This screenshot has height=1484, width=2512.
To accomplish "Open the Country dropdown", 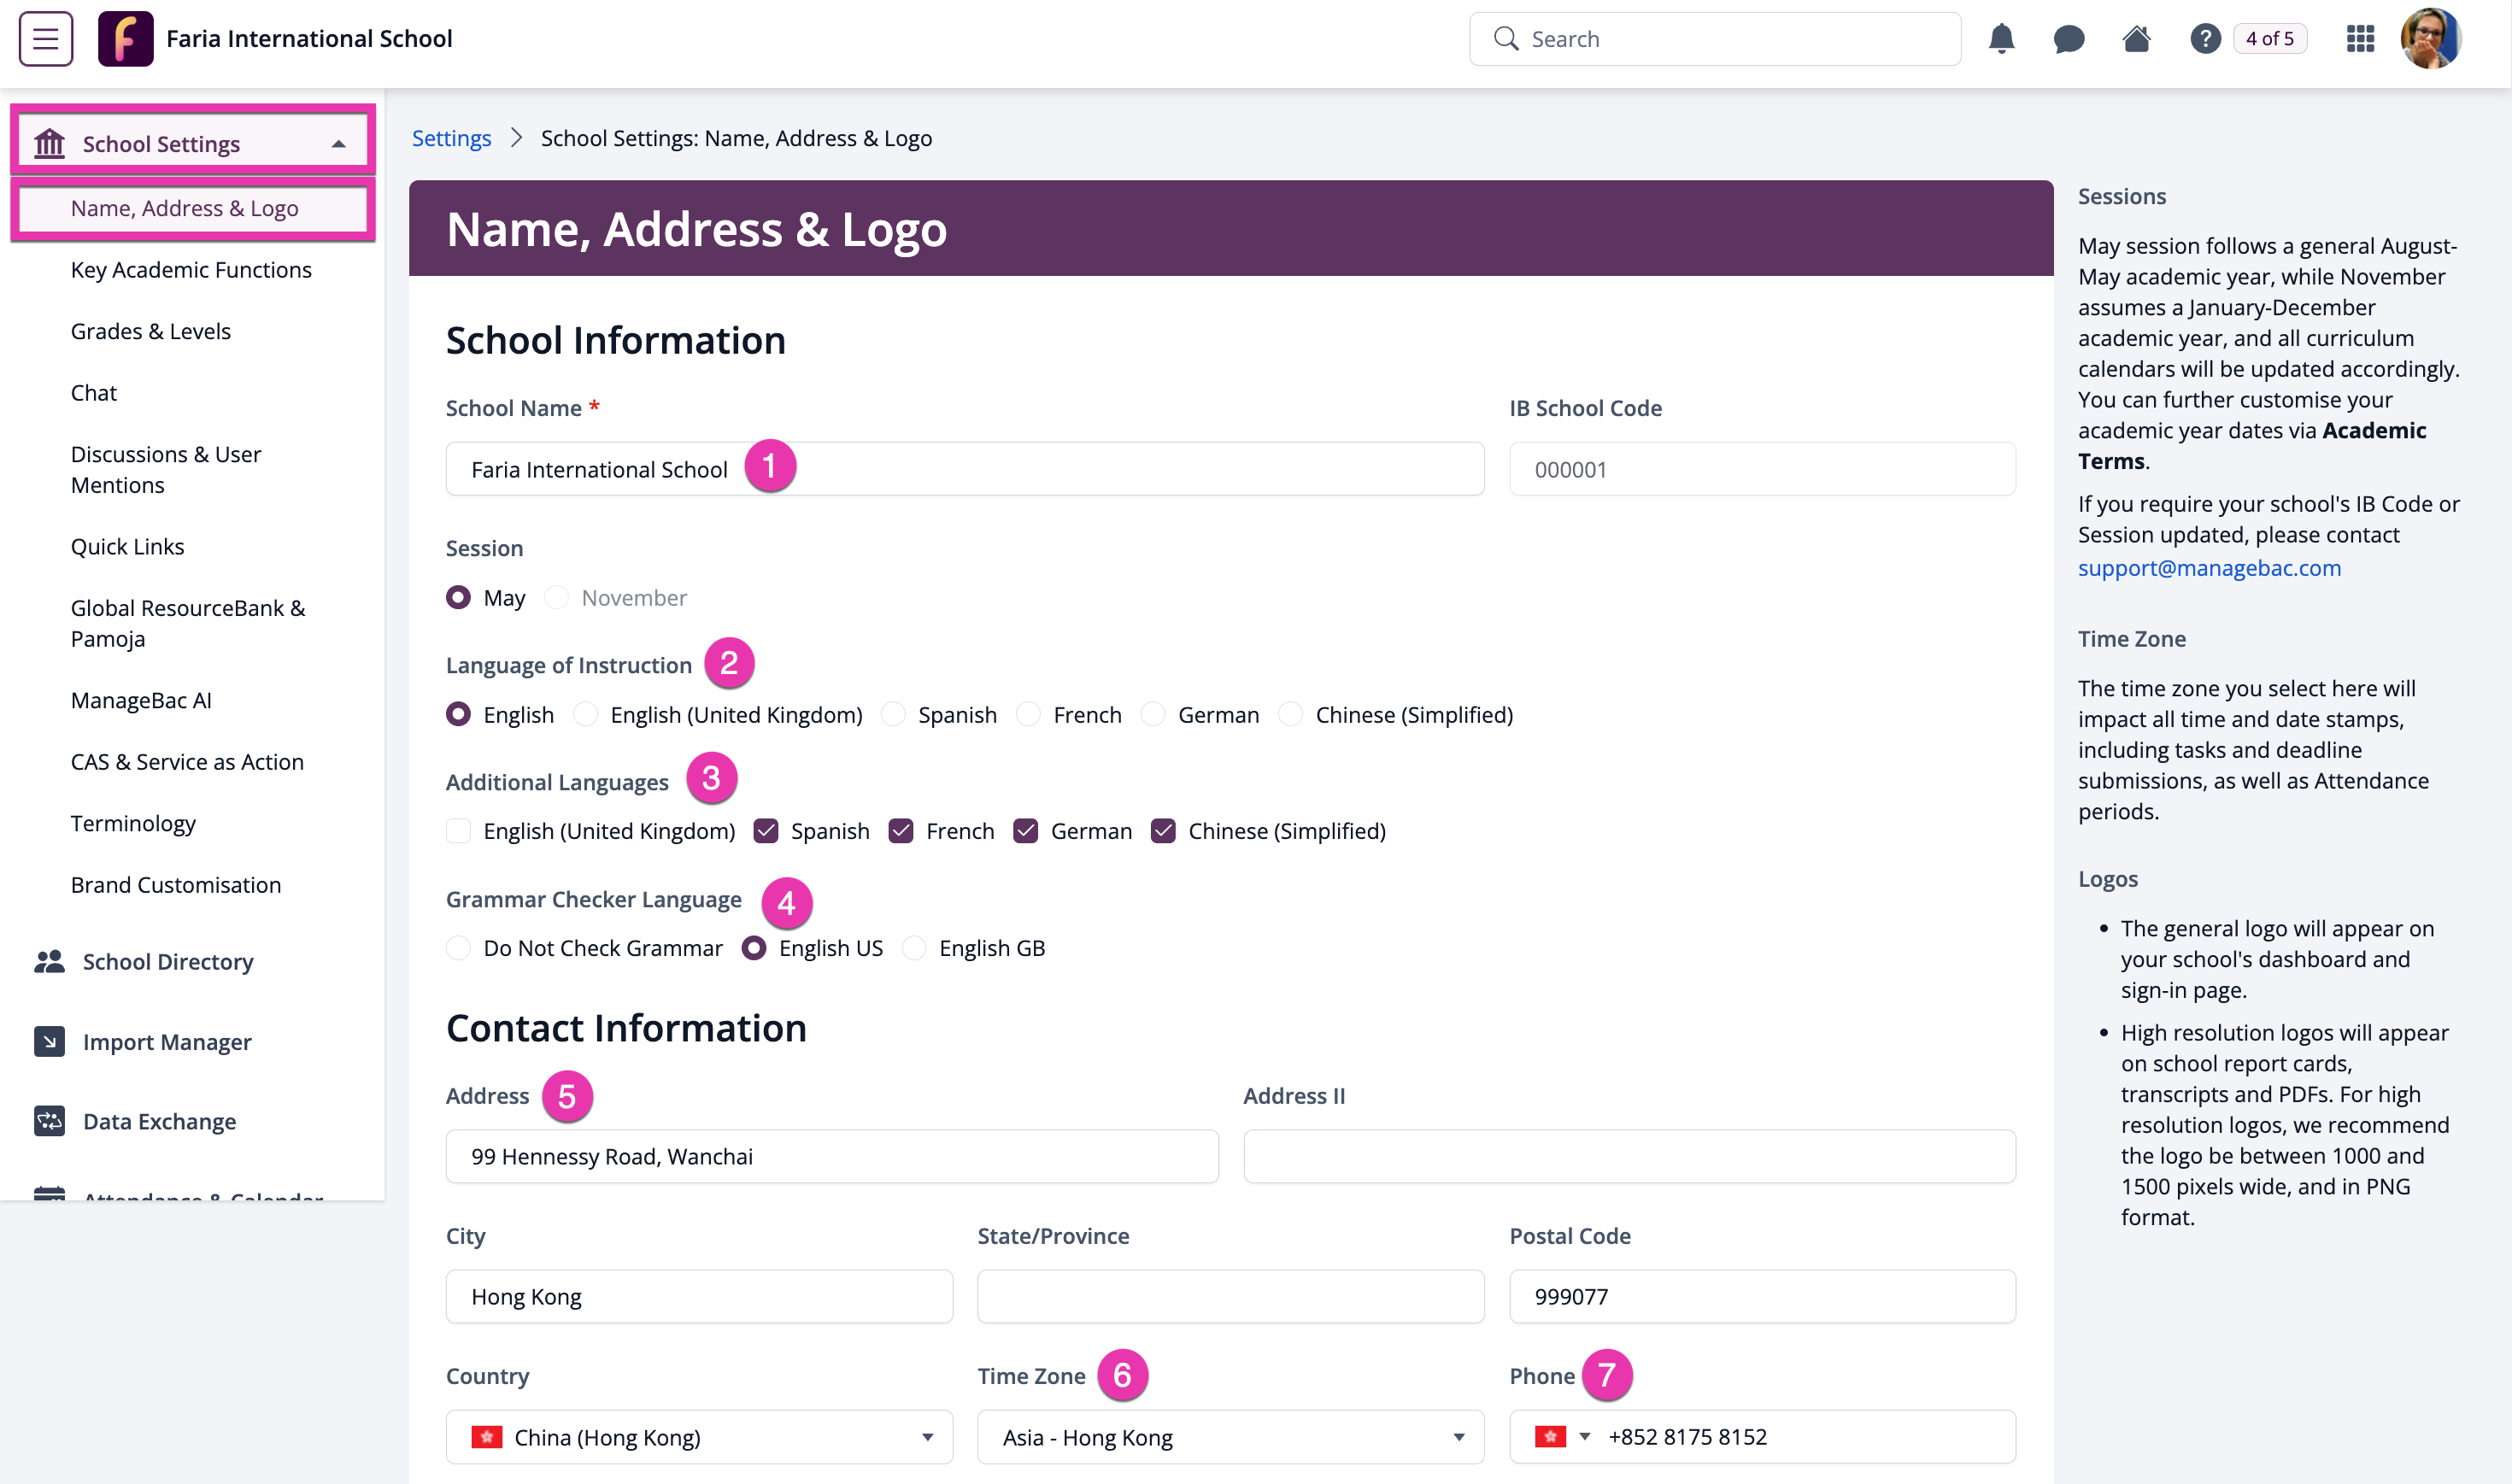I will [x=699, y=1437].
